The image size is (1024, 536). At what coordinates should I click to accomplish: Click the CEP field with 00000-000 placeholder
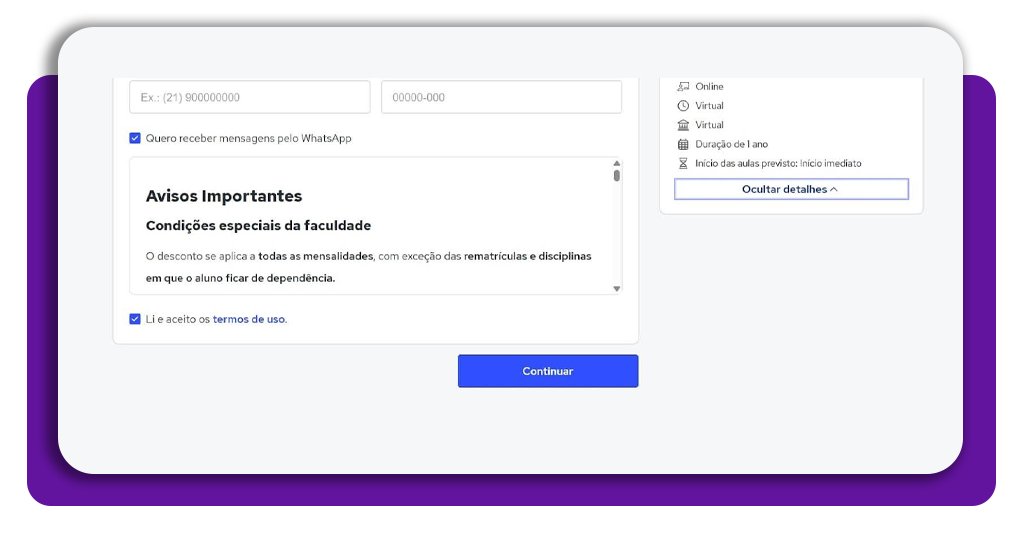[501, 97]
